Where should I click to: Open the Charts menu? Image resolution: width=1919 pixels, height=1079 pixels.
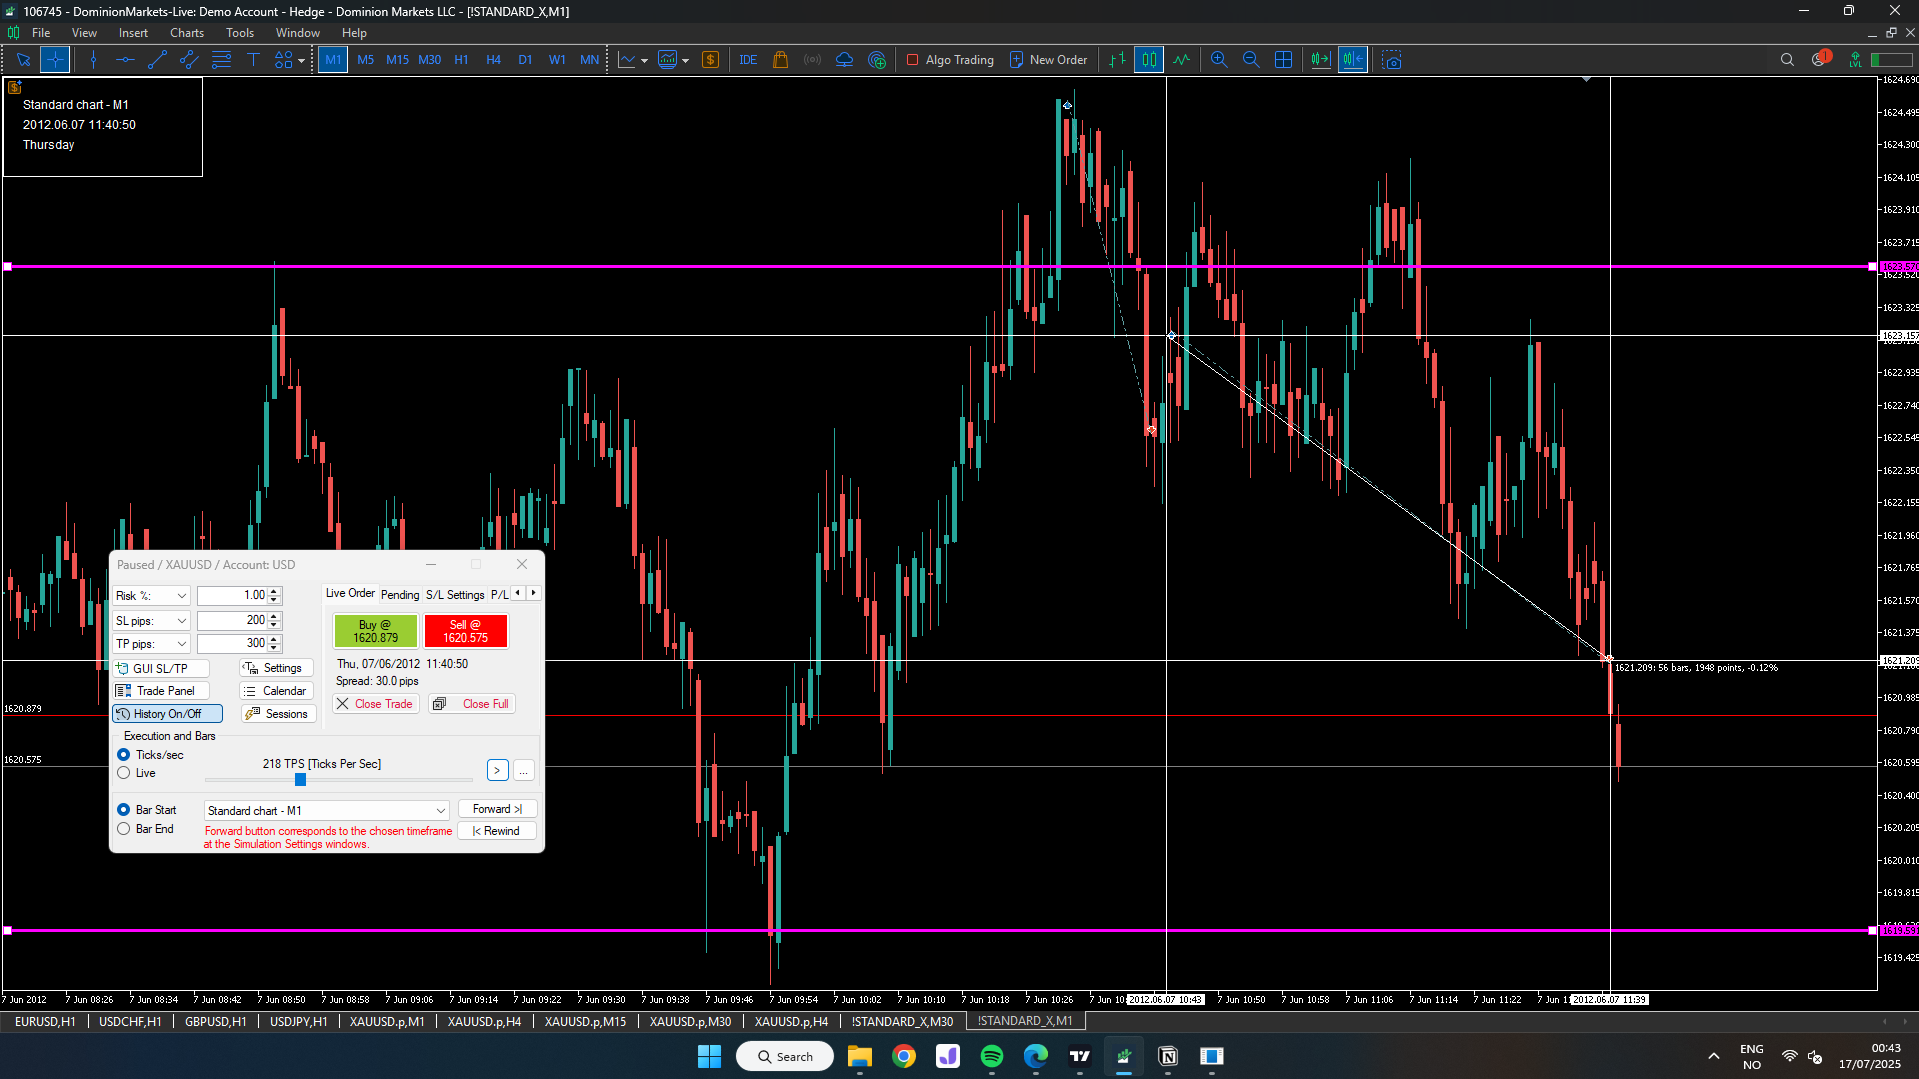[187, 33]
